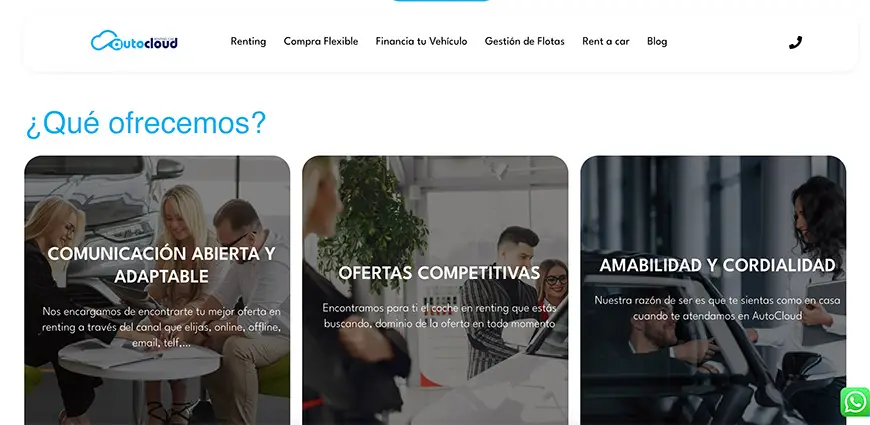This screenshot has height=425, width=870.
Task: Select the Ofertas Competitivas card
Action: point(435,290)
